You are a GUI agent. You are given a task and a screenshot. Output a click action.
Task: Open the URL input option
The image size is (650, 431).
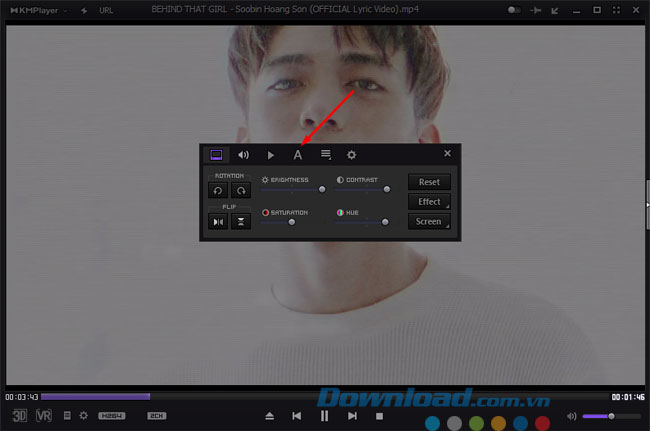click(106, 10)
